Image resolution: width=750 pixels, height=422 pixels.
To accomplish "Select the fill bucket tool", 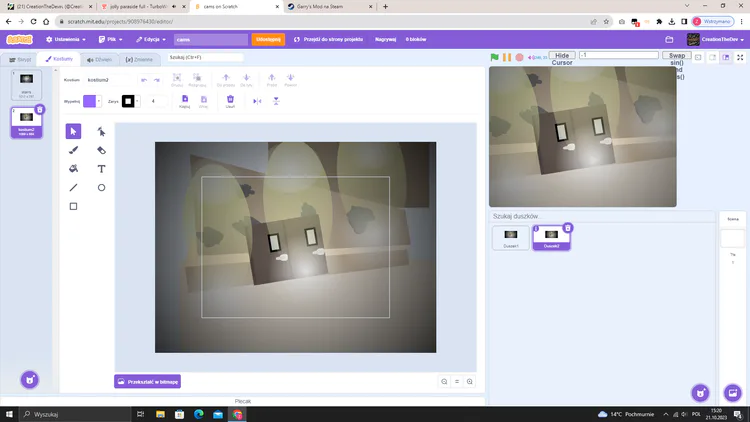I will pos(73,168).
